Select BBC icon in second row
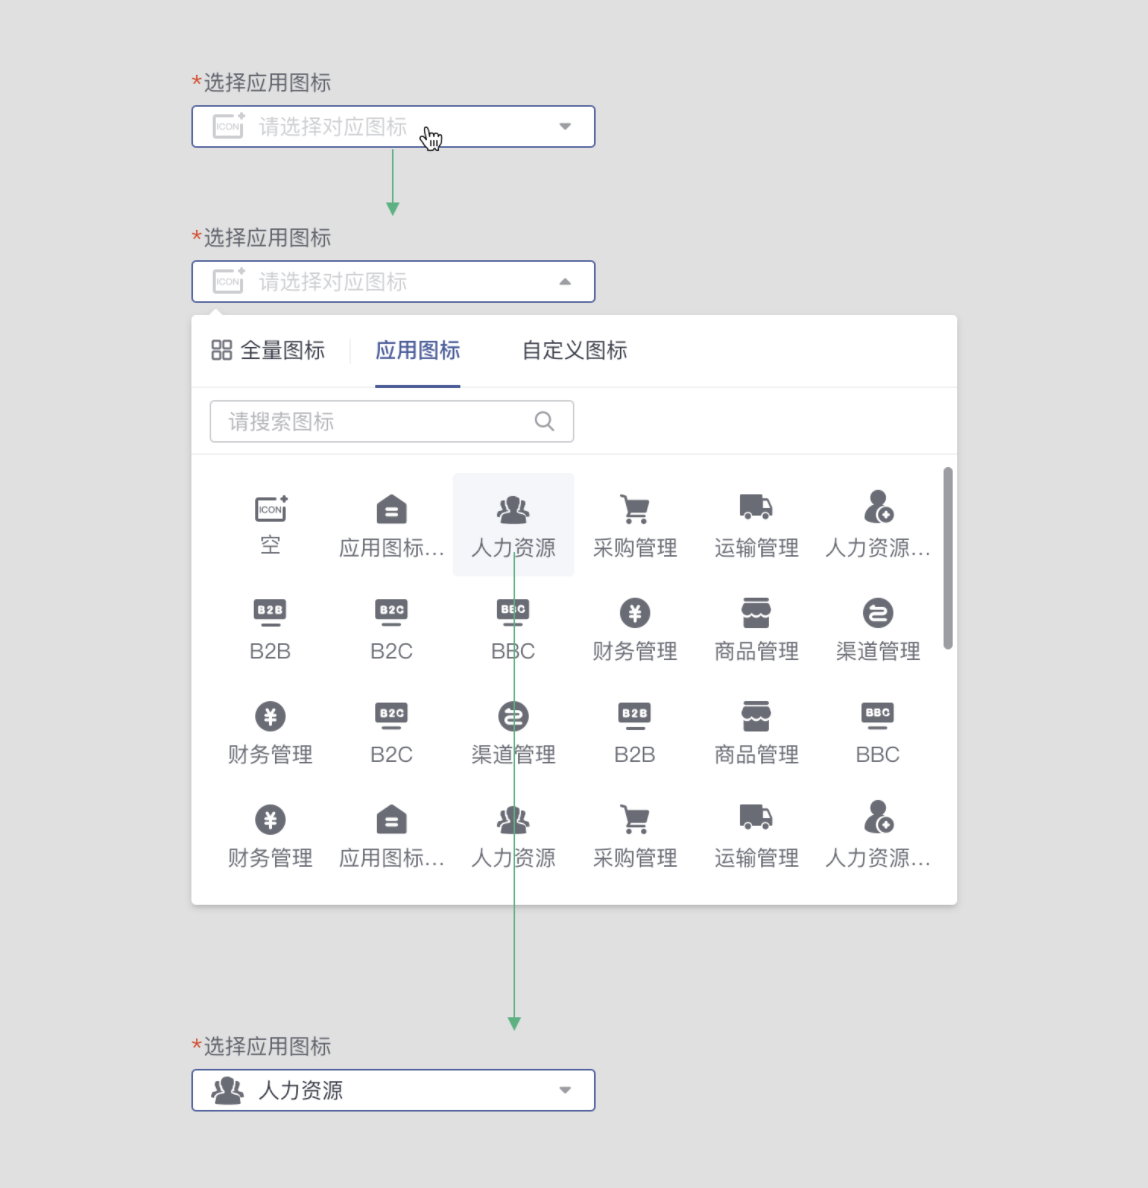The height and width of the screenshot is (1188, 1148). pos(514,628)
